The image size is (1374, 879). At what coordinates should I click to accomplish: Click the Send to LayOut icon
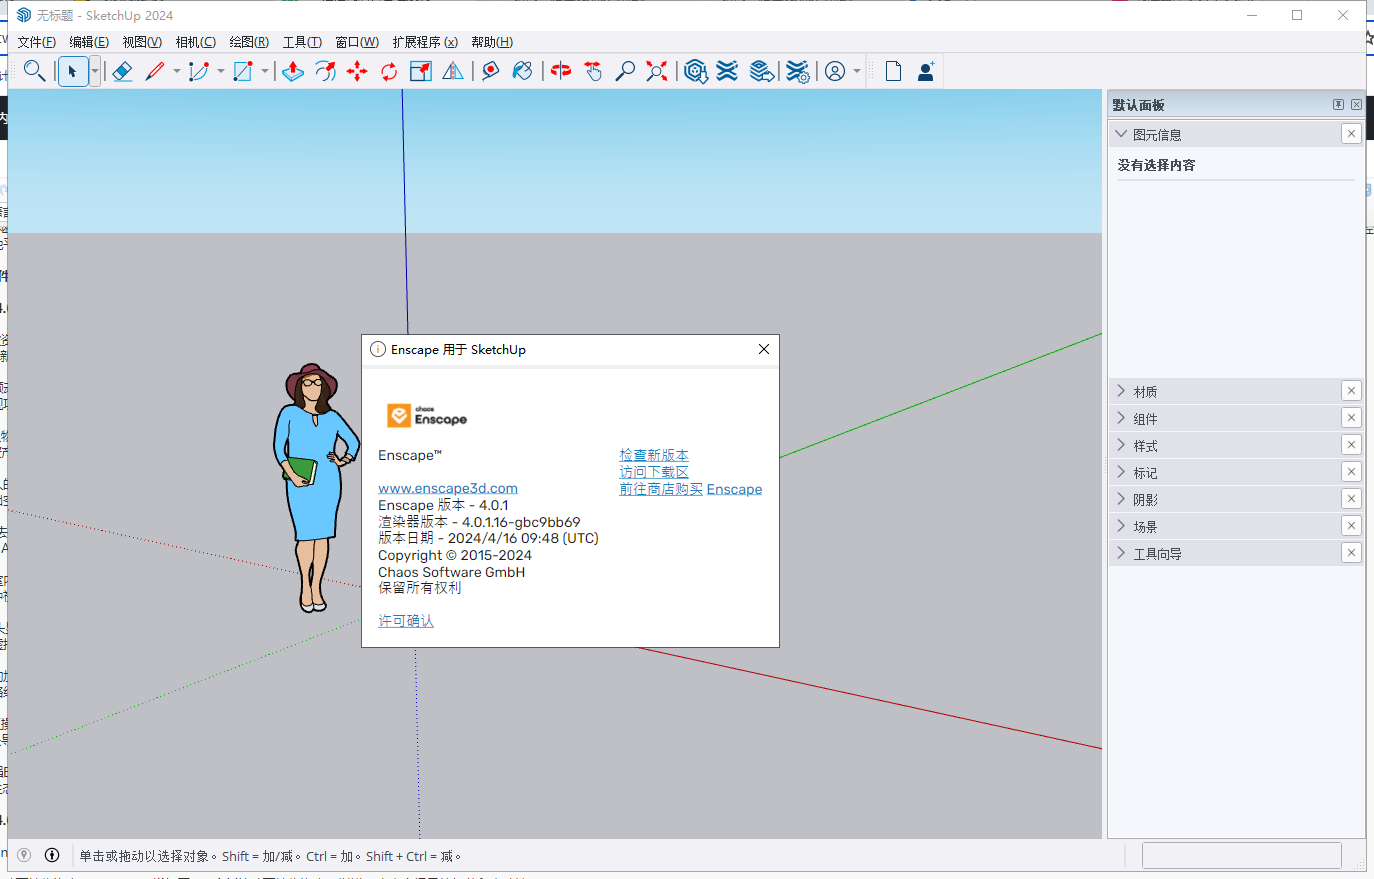762,71
